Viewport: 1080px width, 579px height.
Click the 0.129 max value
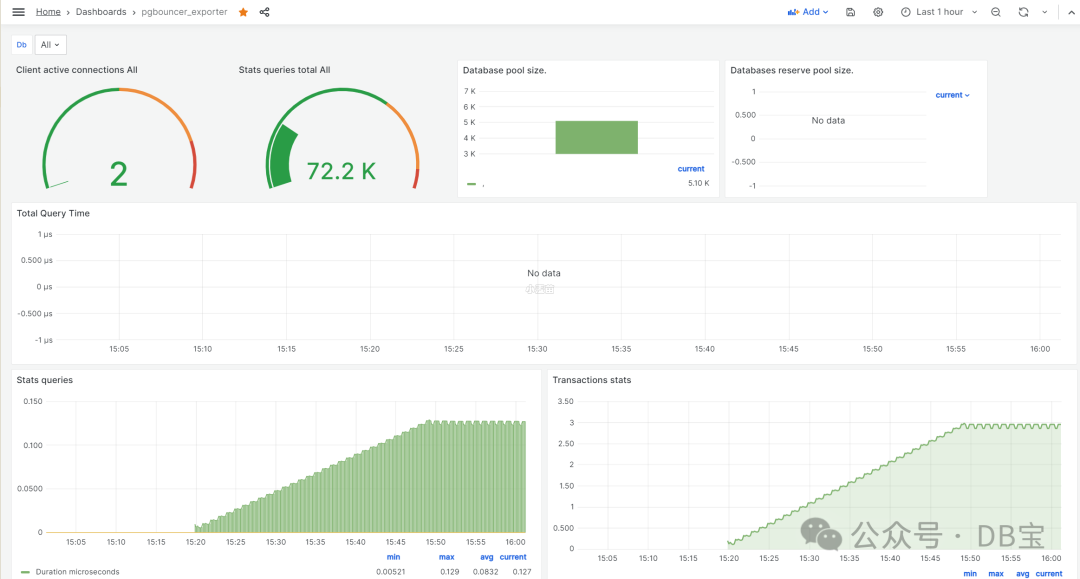coord(450,571)
